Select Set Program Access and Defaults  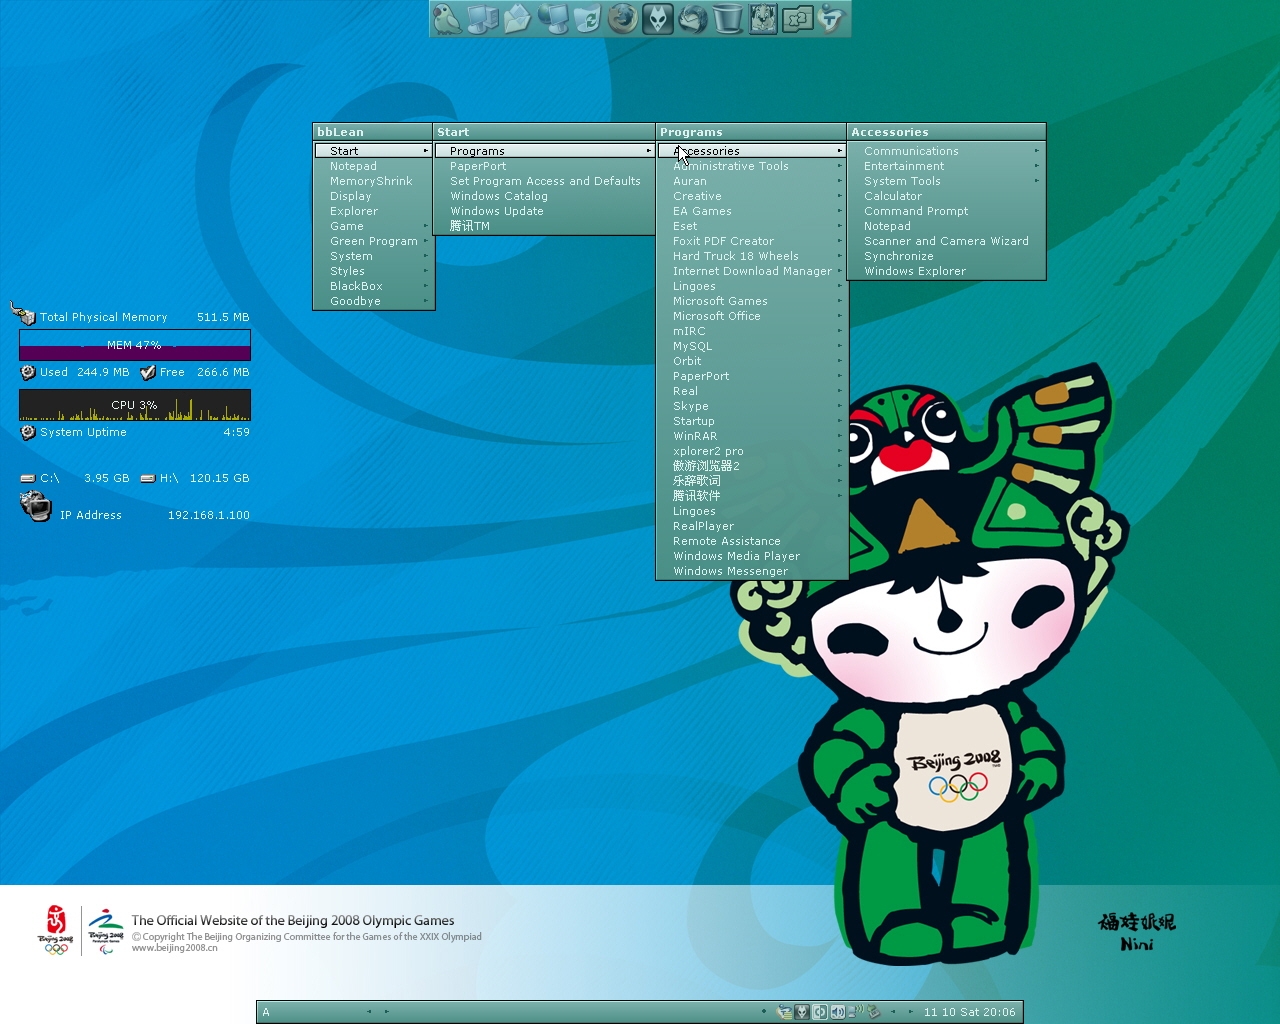545,181
